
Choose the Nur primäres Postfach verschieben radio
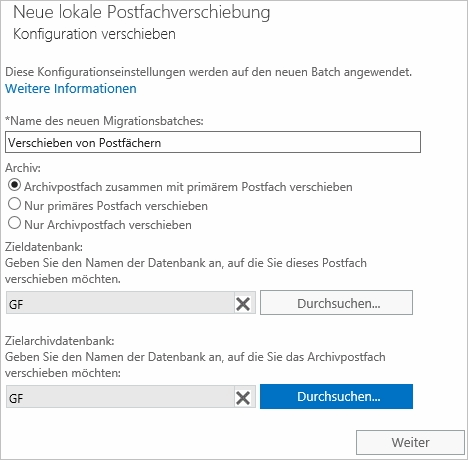14,204
